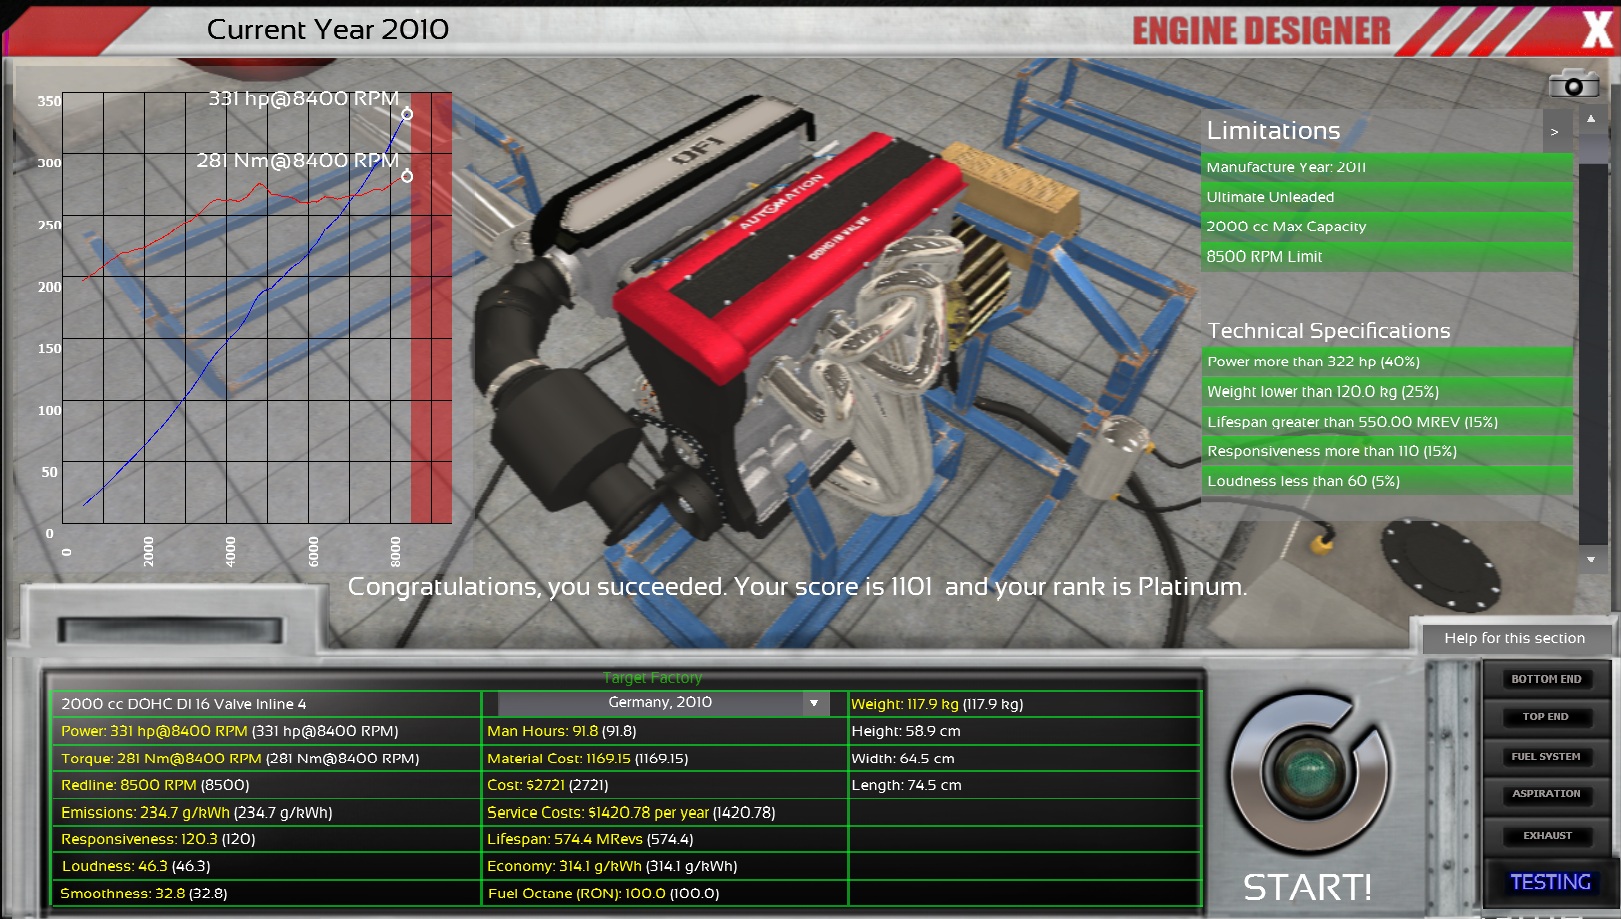This screenshot has width=1621, height=919.
Task: Select the 8500 RPM Limit row
Action: click(x=1386, y=257)
